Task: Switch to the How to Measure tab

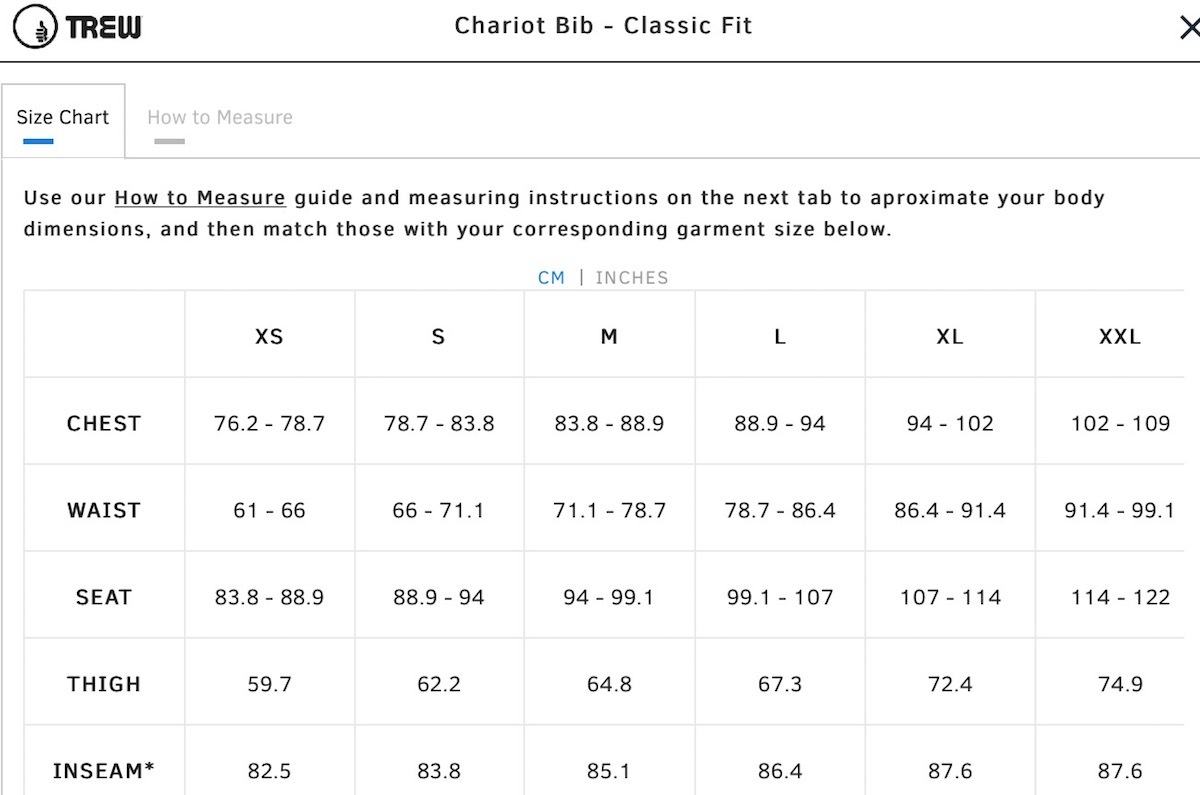Action: 220,118
